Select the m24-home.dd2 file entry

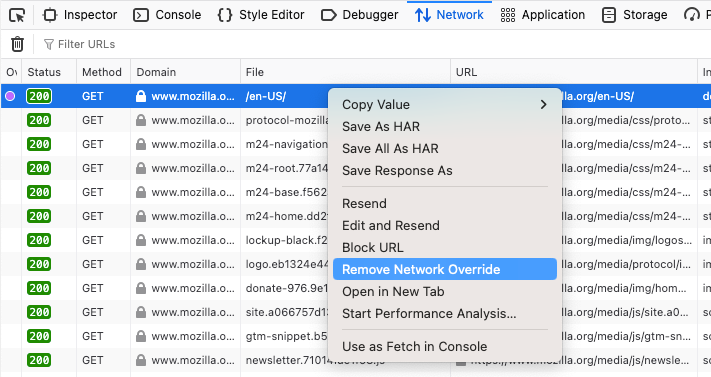pos(287,216)
